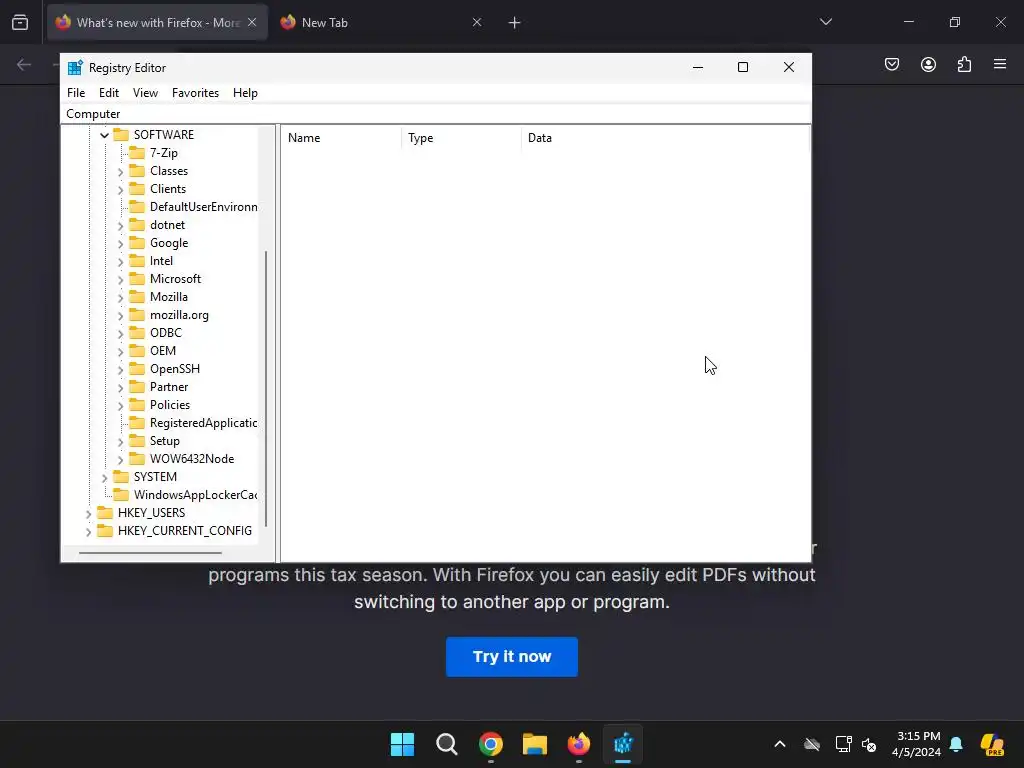The width and height of the screenshot is (1024, 768).
Task: Click Firefox View icon in tab strip
Action: click(x=20, y=23)
